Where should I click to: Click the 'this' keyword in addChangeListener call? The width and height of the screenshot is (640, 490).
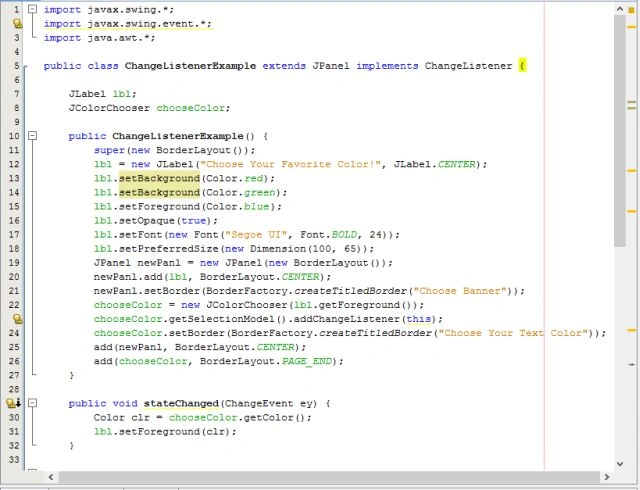(418, 319)
